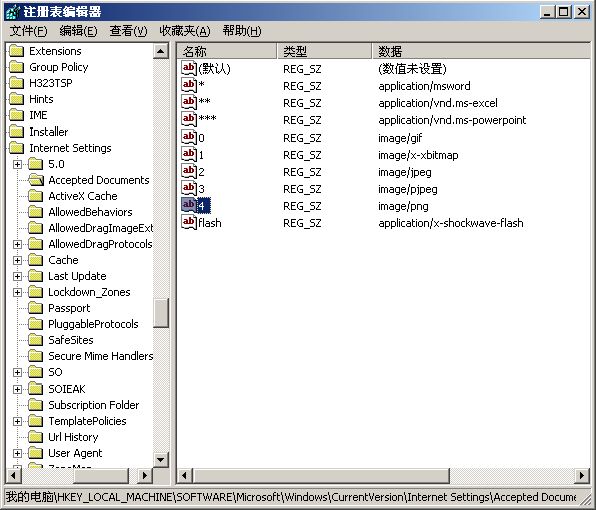Click the Passport folder icon
Image resolution: width=596 pixels, height=510 pixels.
tap(36, 308)
